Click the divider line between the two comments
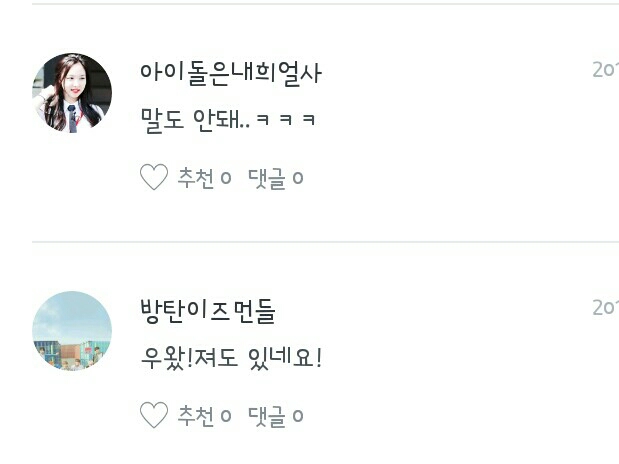 click(x=325, y=241)
